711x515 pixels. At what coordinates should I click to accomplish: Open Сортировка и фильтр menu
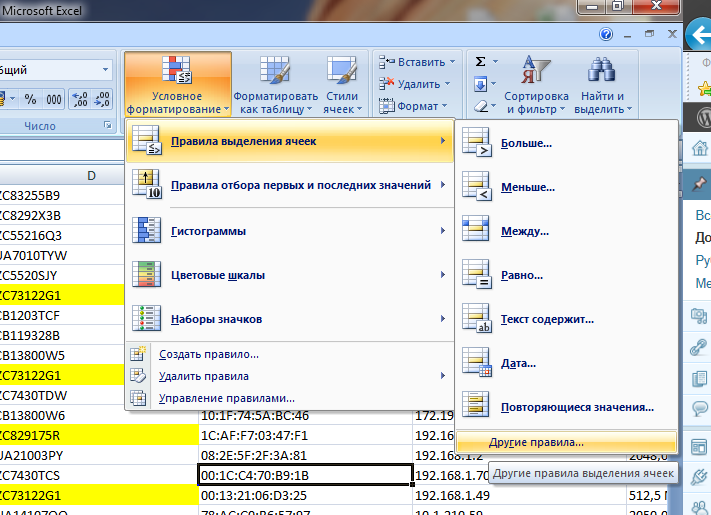[x=536, y=85]
